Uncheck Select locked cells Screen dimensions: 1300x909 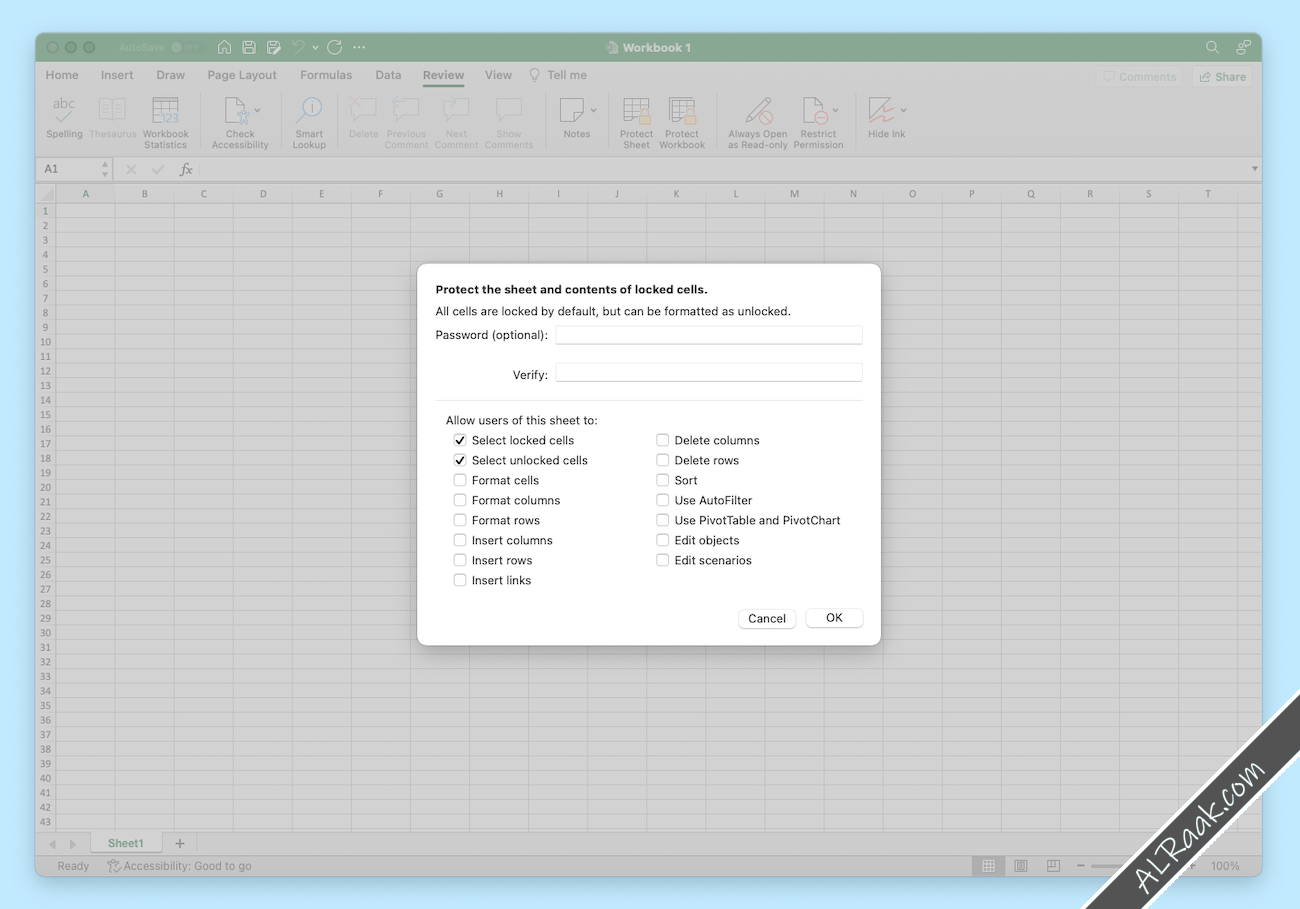[460, 440]
